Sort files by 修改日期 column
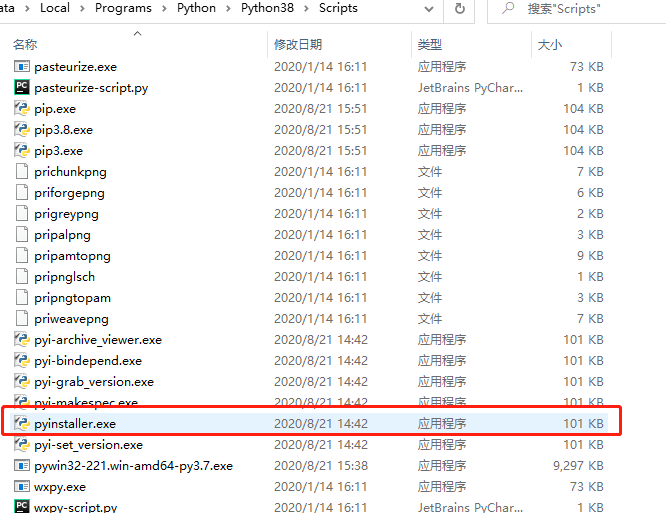The height and width of the screenshot is (513, 666). (x=298, y=44)
